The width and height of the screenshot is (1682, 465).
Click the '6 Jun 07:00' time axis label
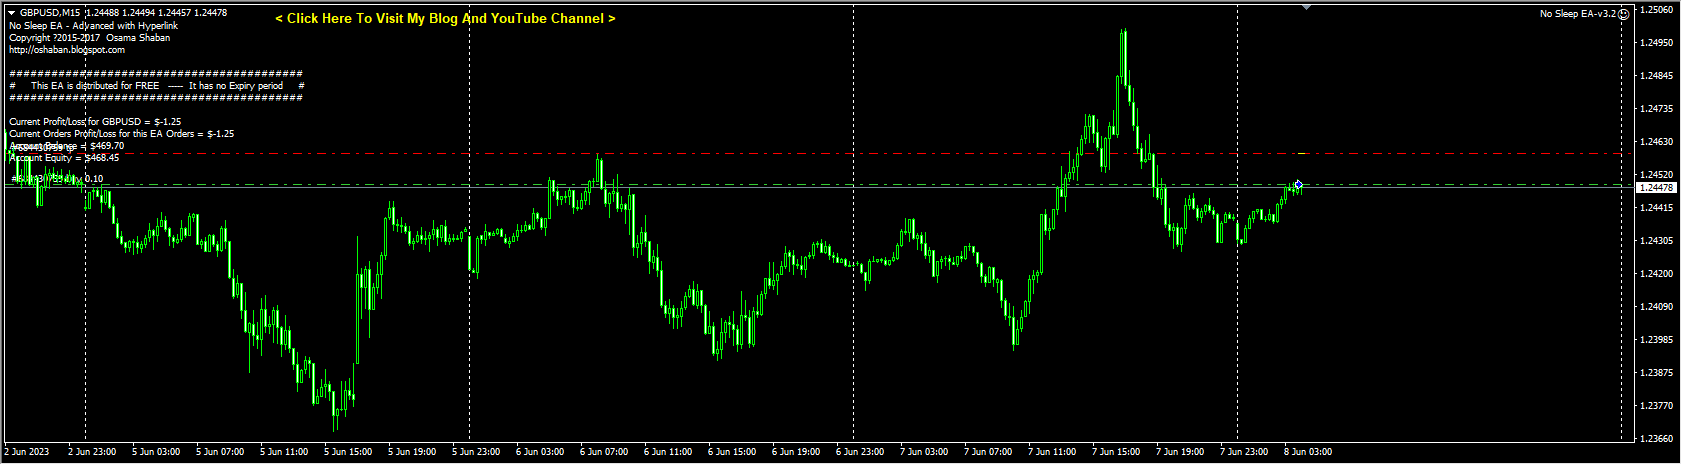604,452
